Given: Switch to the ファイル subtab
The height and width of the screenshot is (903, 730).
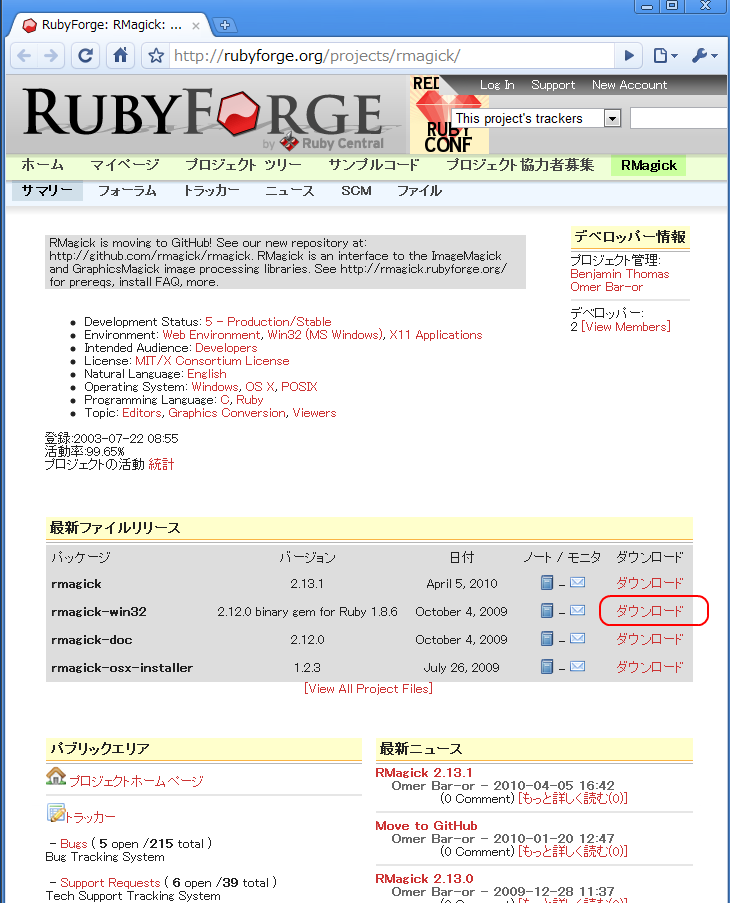Looking at the screenshot, I should pyautogui.click(x=420, y=191).
